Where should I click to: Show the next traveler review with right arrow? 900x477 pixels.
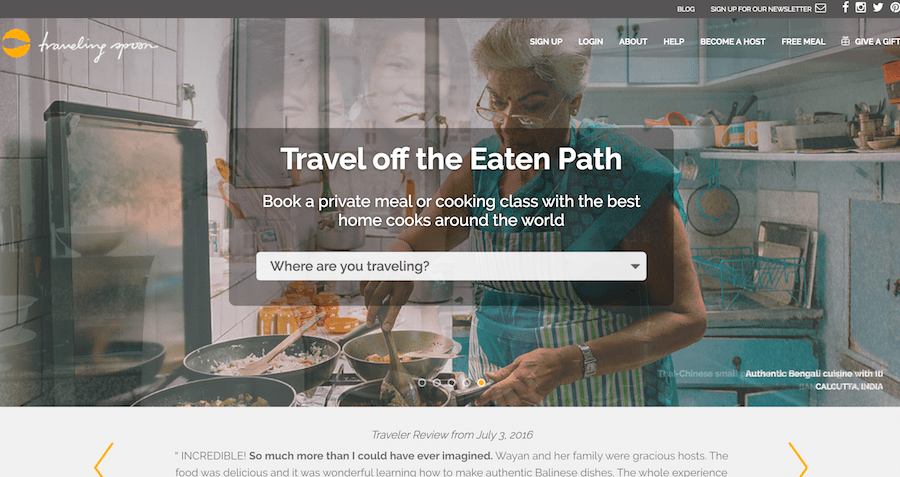798,459
